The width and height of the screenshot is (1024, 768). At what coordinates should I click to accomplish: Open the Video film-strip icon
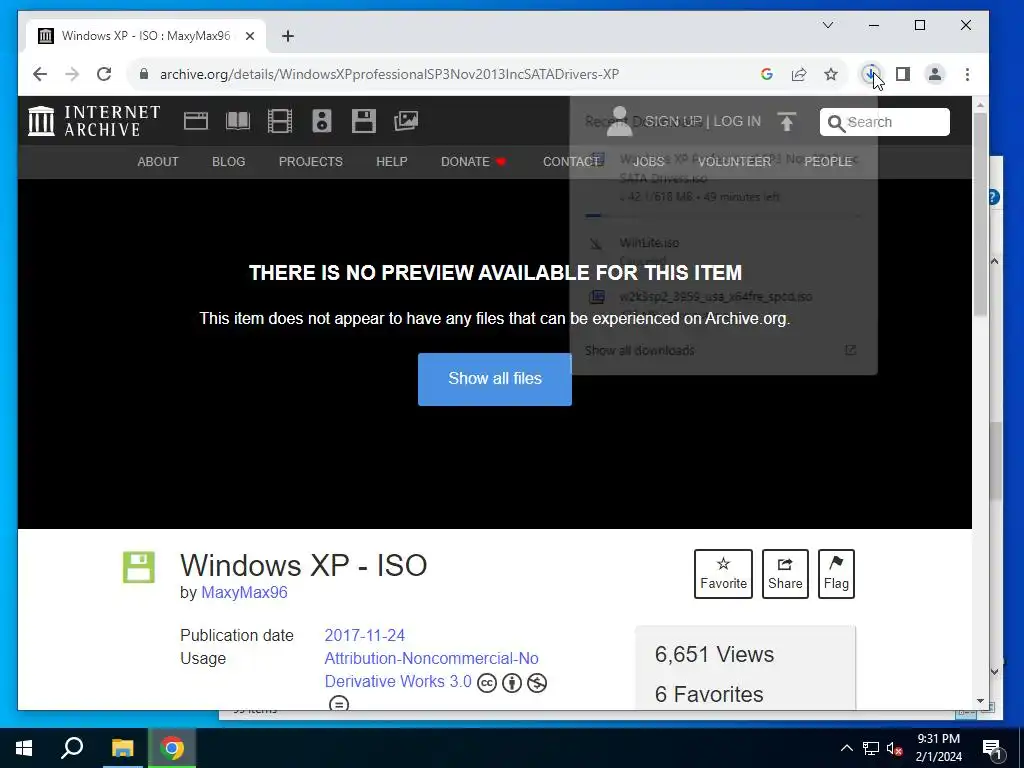[x=280, y=121]
